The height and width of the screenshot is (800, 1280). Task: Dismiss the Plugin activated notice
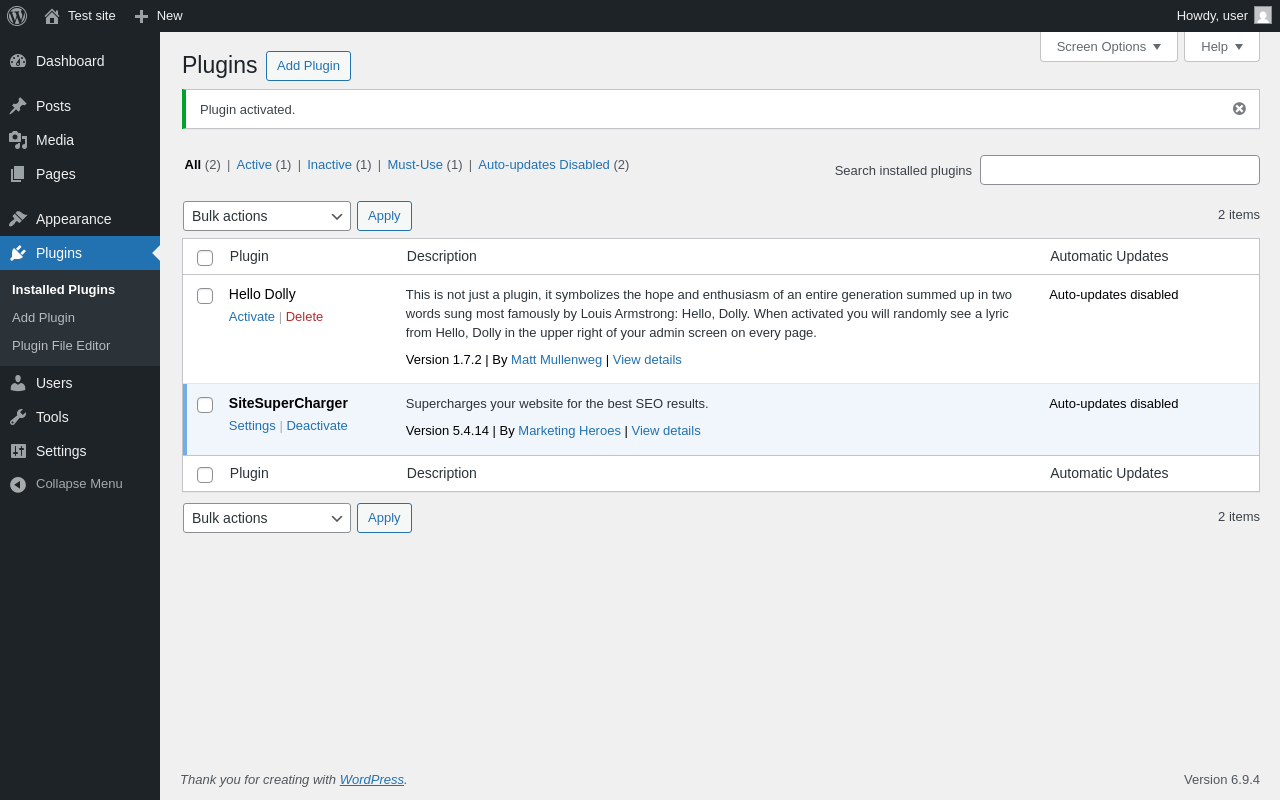coord(1239,109)
